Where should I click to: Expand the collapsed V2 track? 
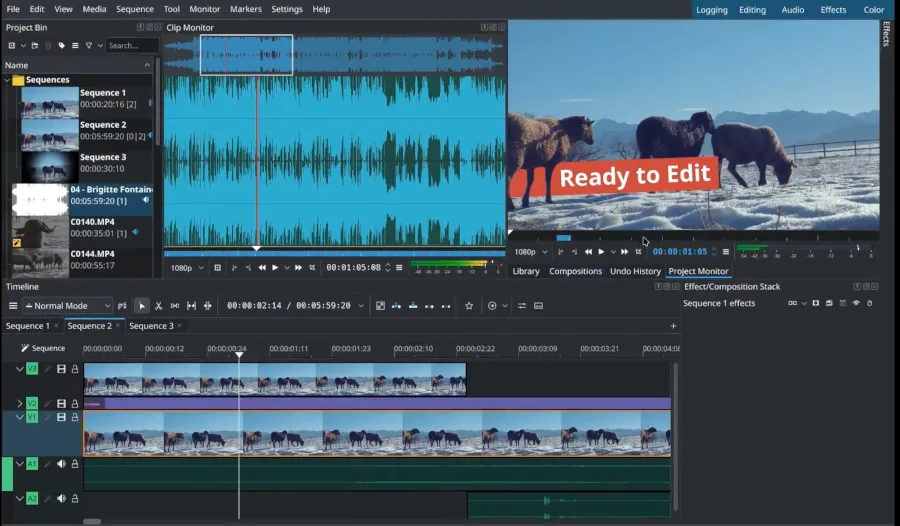pos(19,403)
